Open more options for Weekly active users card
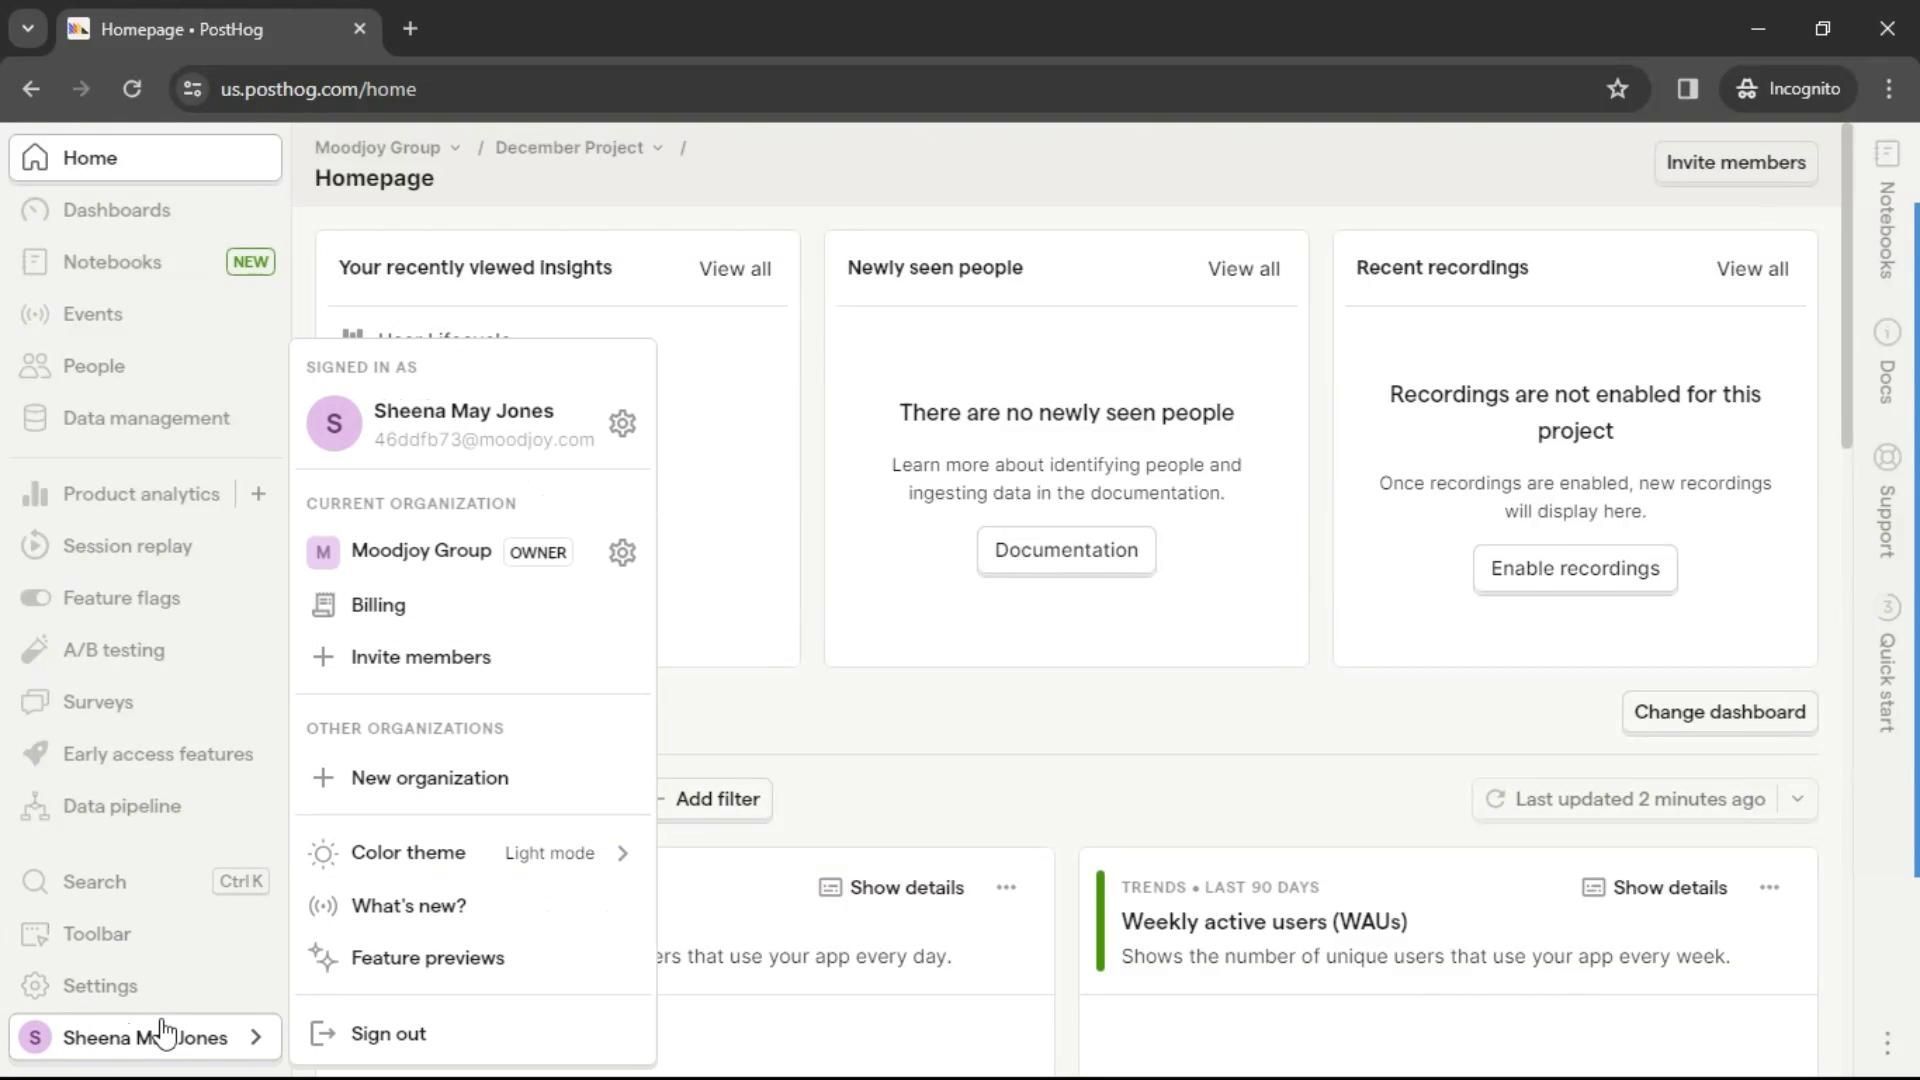This screenshot has height=1080, width=1920. pyautogui.click(x=1769, y=888)
